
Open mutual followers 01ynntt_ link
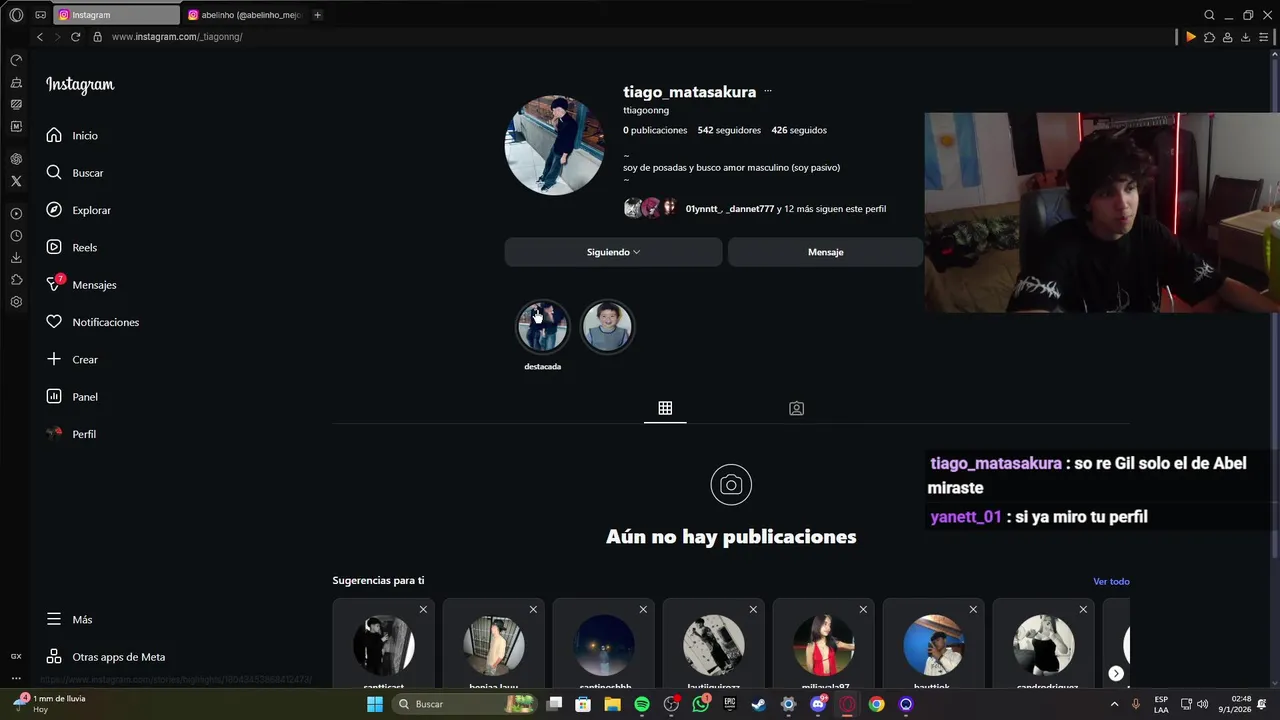703,209
